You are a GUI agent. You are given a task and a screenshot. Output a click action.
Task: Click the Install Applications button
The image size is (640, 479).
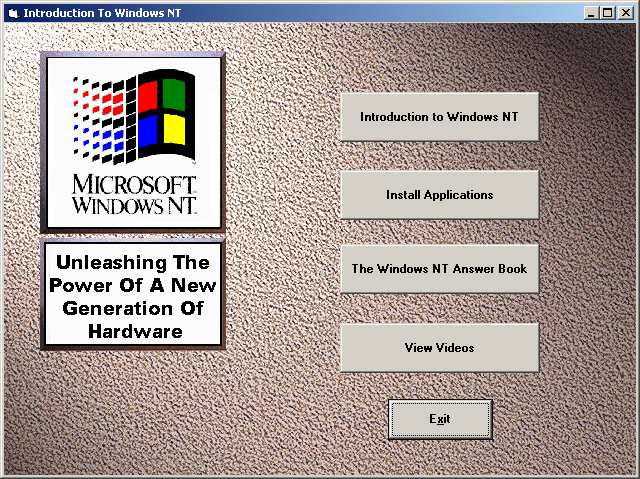pos(440,195)
